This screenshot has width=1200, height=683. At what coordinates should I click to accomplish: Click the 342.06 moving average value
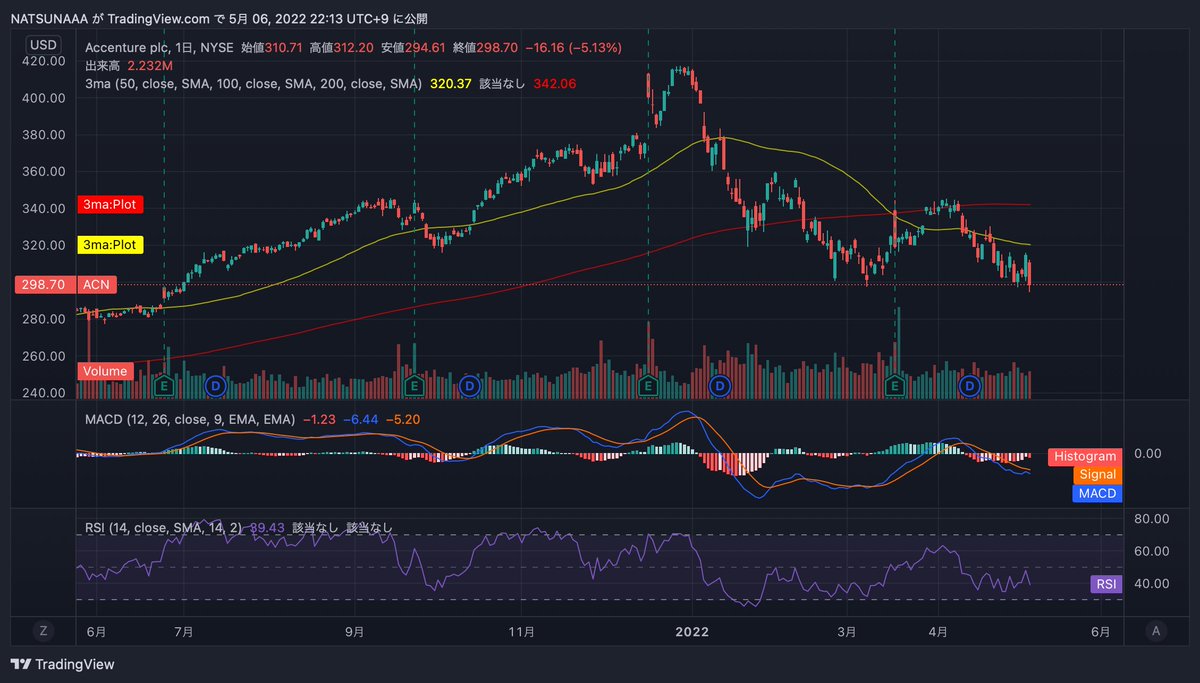click(555, 84)
